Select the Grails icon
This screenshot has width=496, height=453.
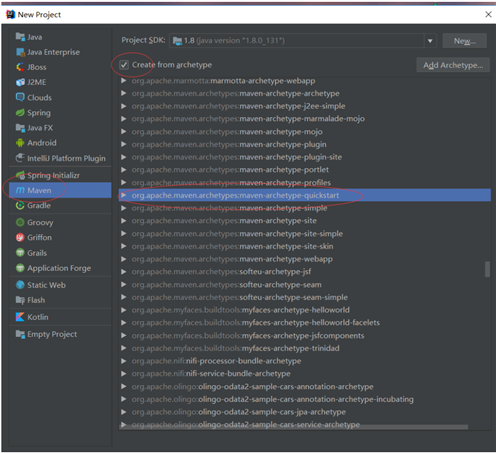[x=20, y=253]
